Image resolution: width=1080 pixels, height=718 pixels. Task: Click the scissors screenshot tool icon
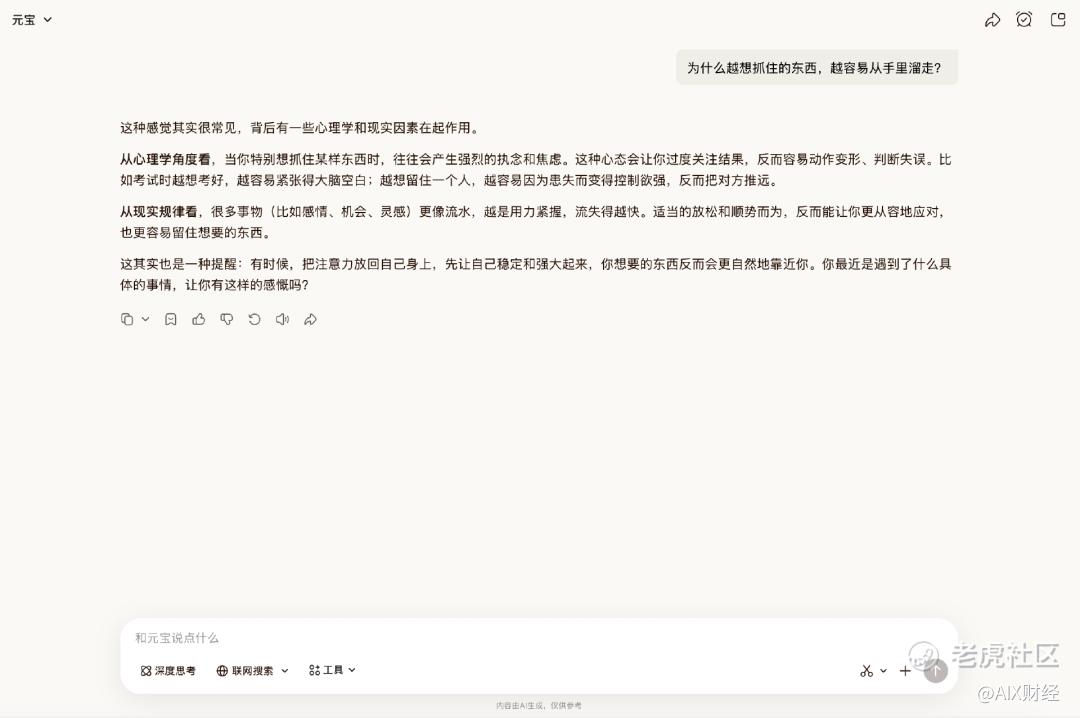pyautogui.click(x=866, y=670)
